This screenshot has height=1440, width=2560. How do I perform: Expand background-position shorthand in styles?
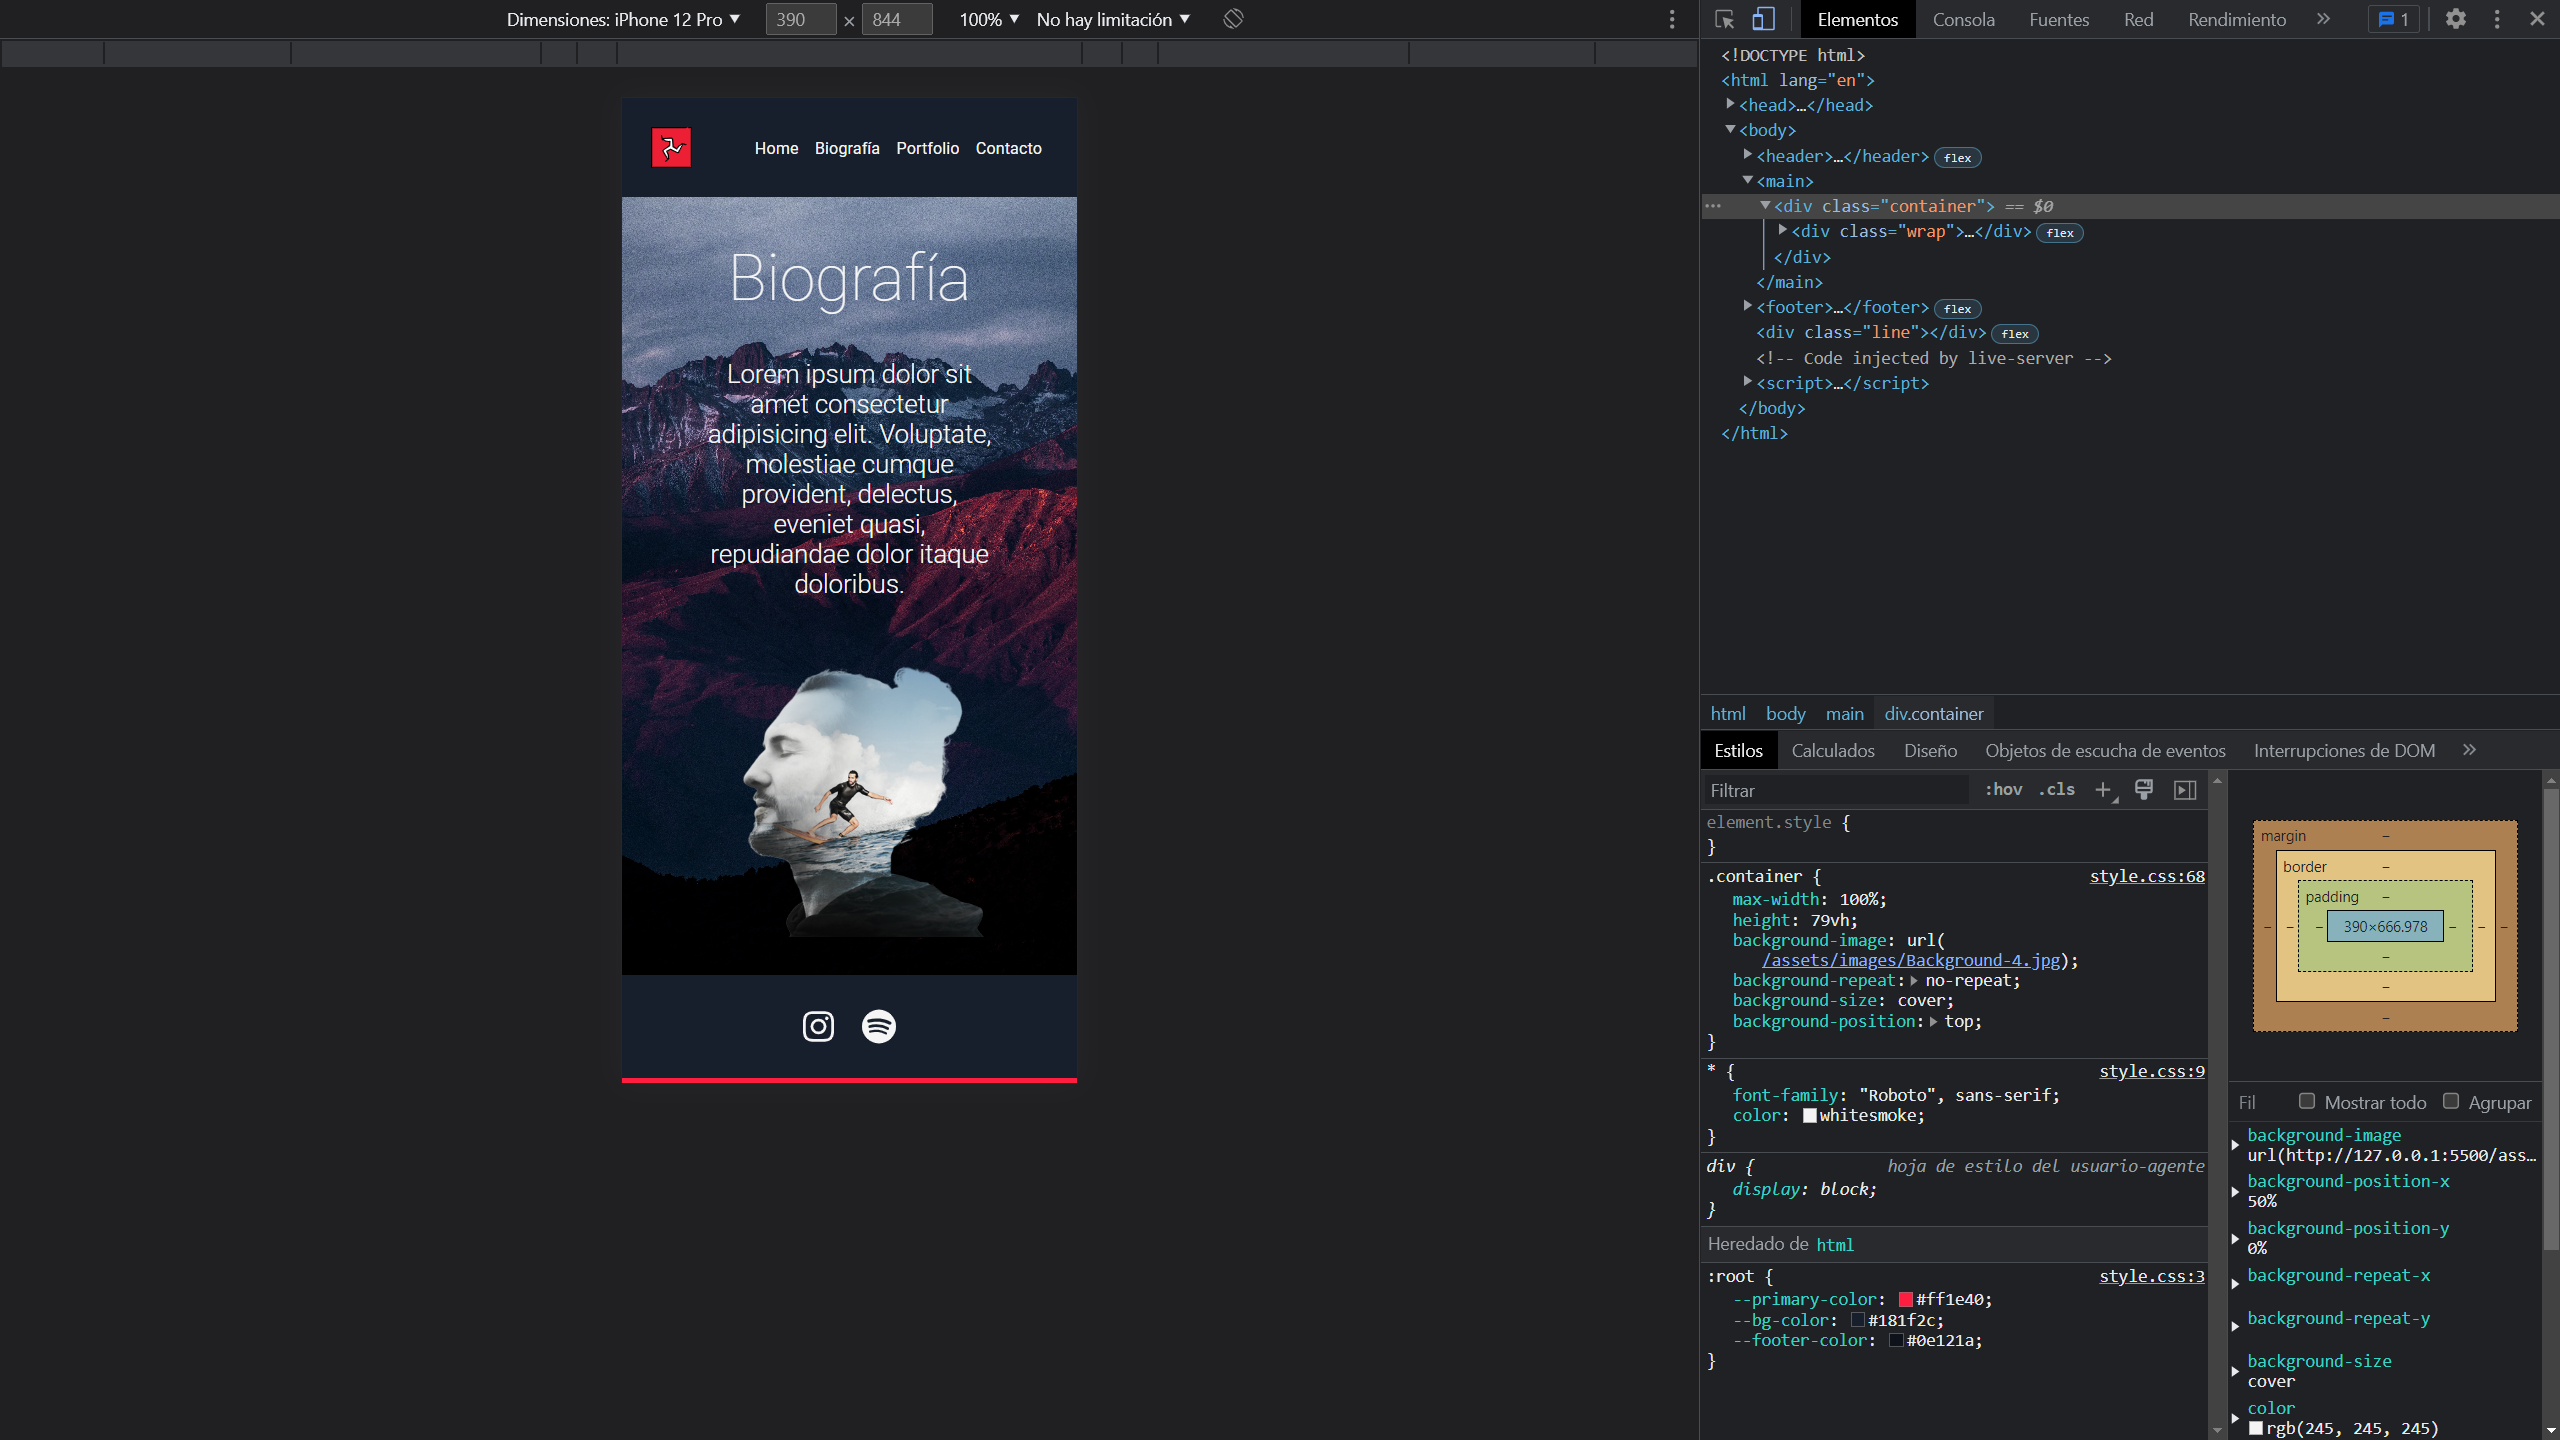[1933, 1022]
